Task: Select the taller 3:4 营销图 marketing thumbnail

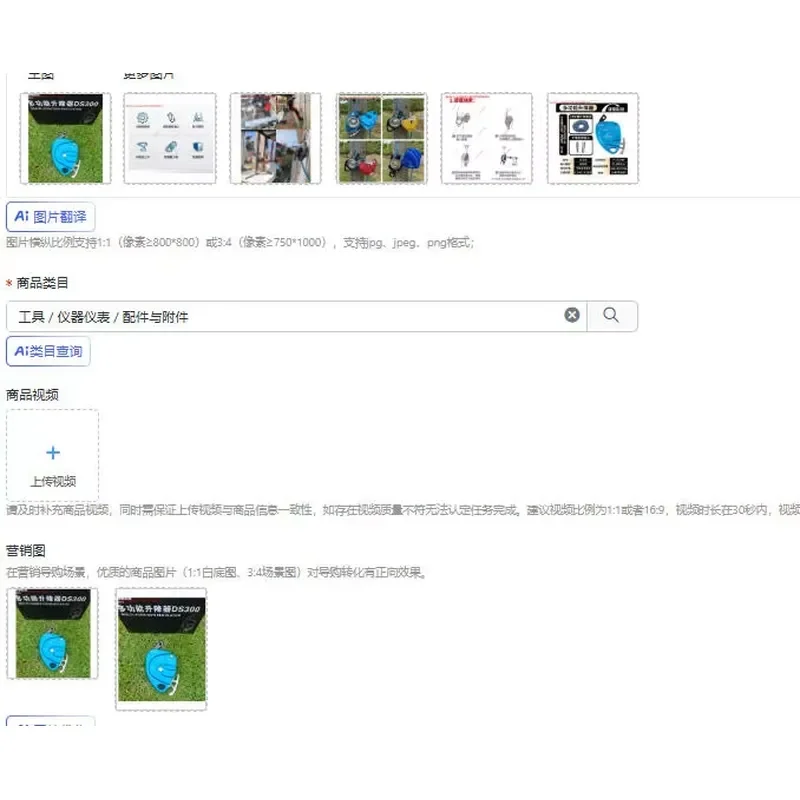Action: 161,649
